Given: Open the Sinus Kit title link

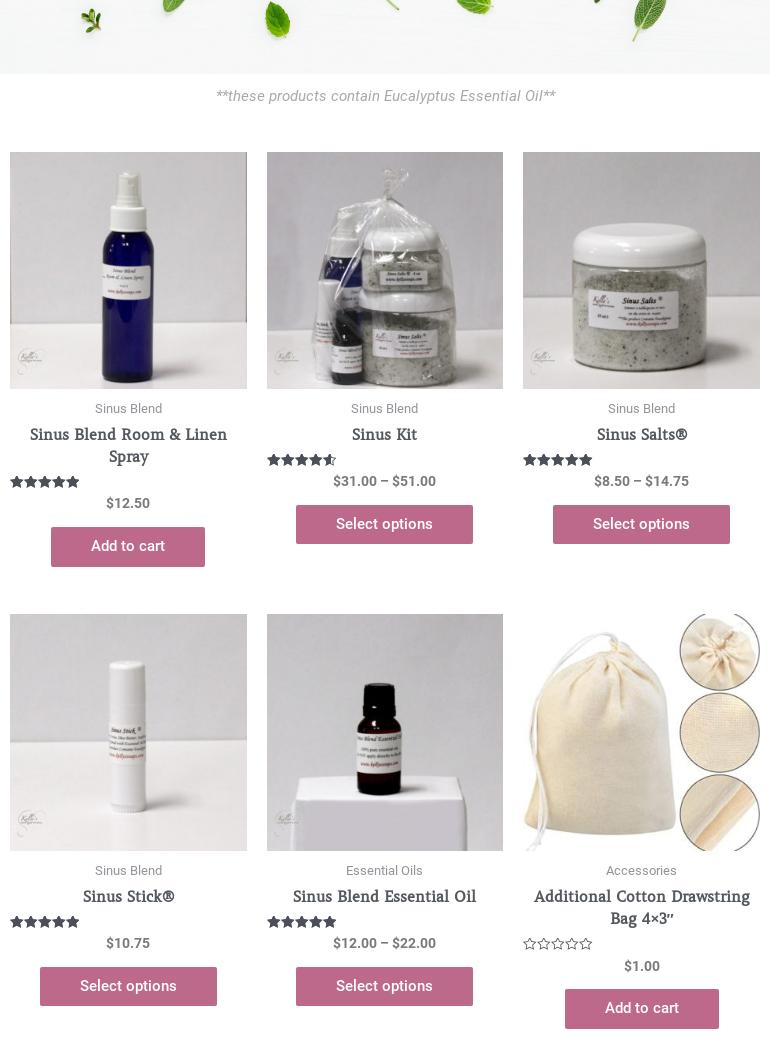Looking at the screenshot, I should point(384,435).
